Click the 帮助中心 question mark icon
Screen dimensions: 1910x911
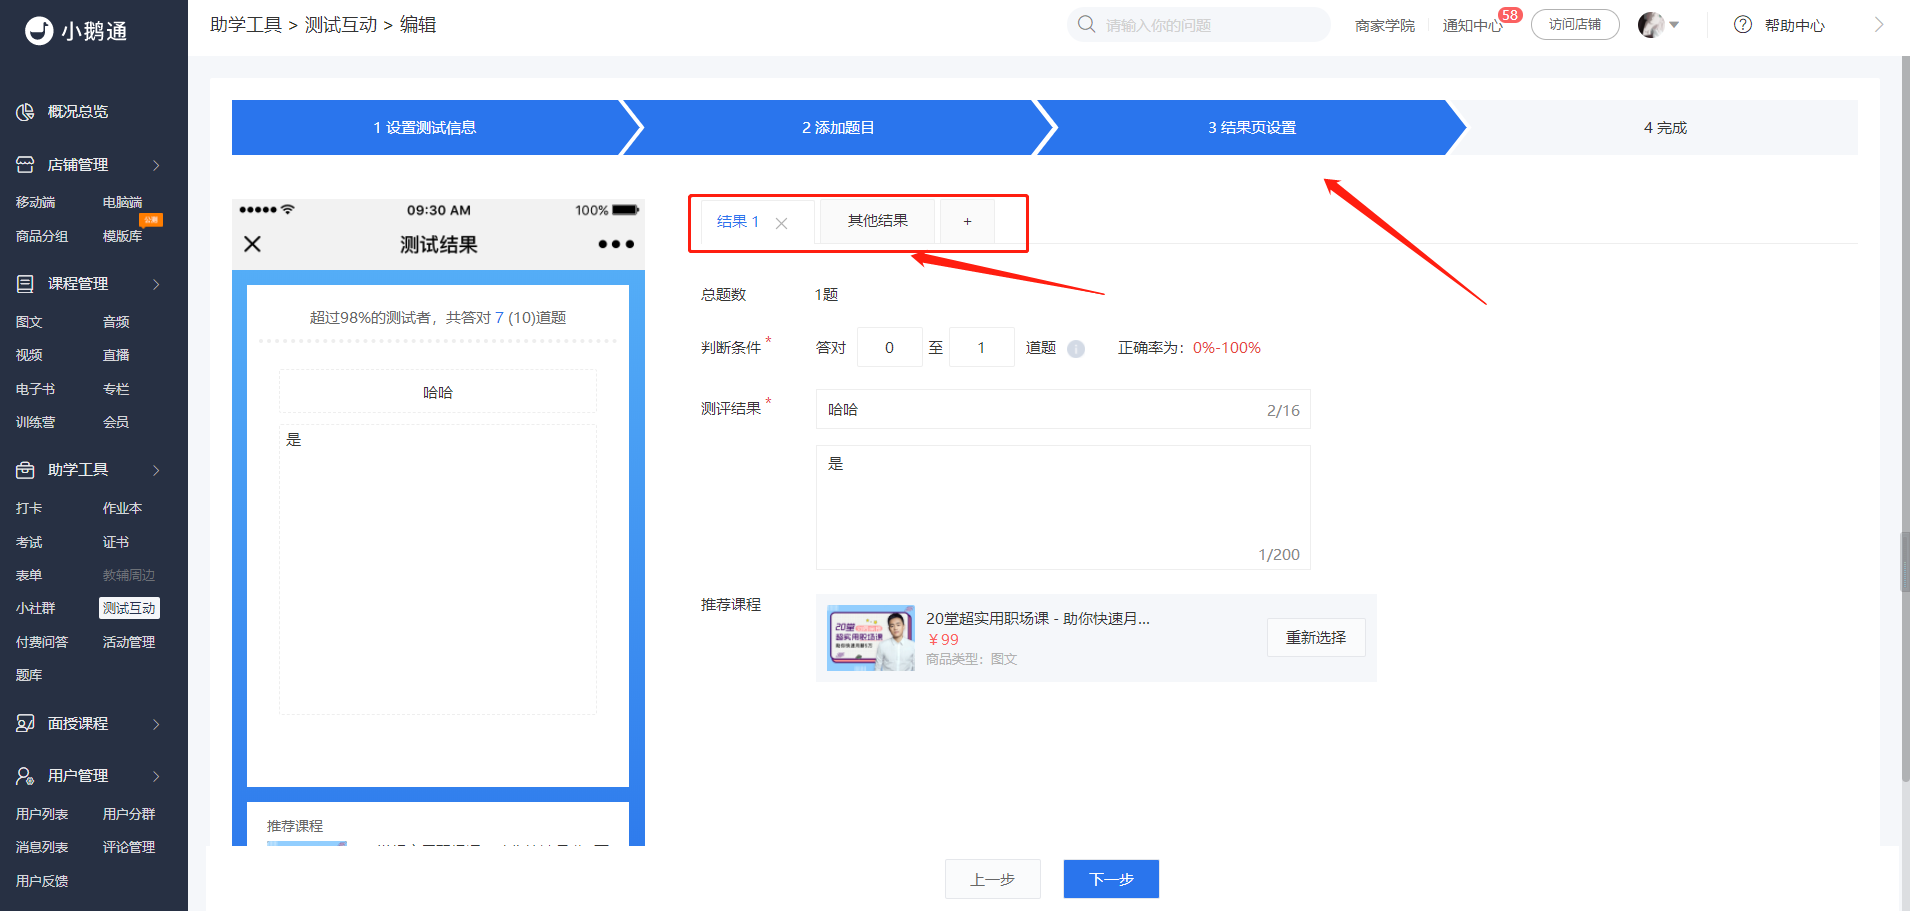tap(1743, 25)
